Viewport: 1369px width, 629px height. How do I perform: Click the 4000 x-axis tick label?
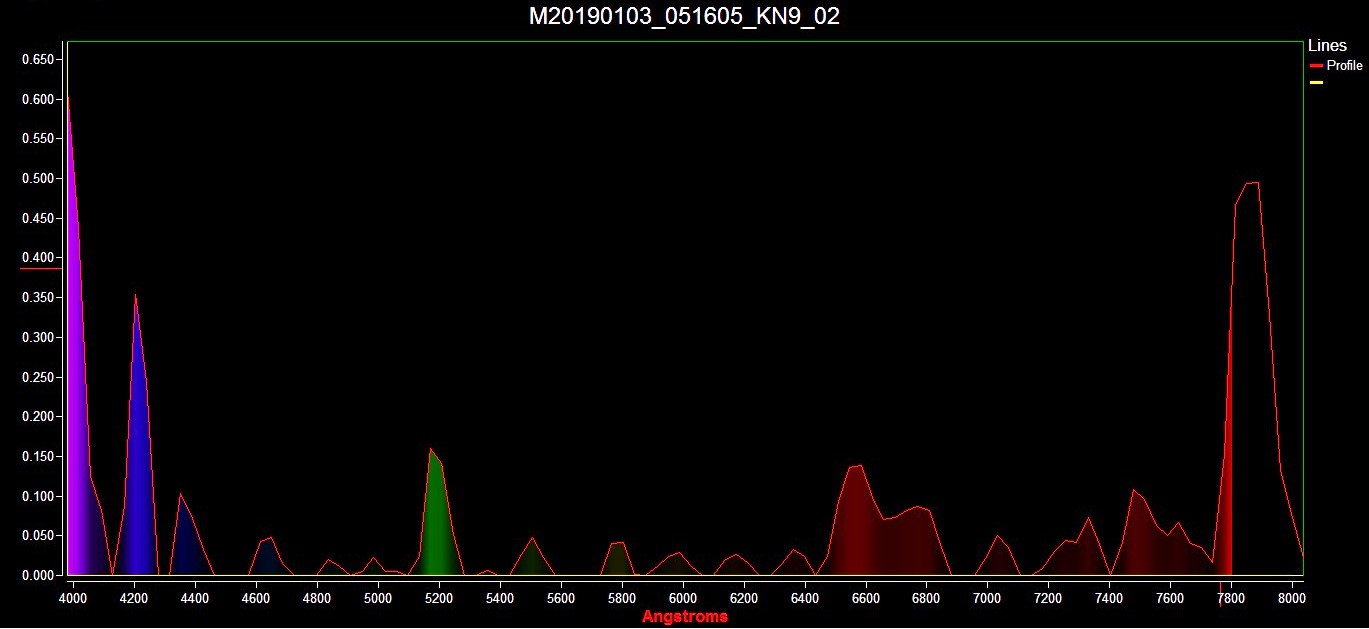click(x=73, y=598)
